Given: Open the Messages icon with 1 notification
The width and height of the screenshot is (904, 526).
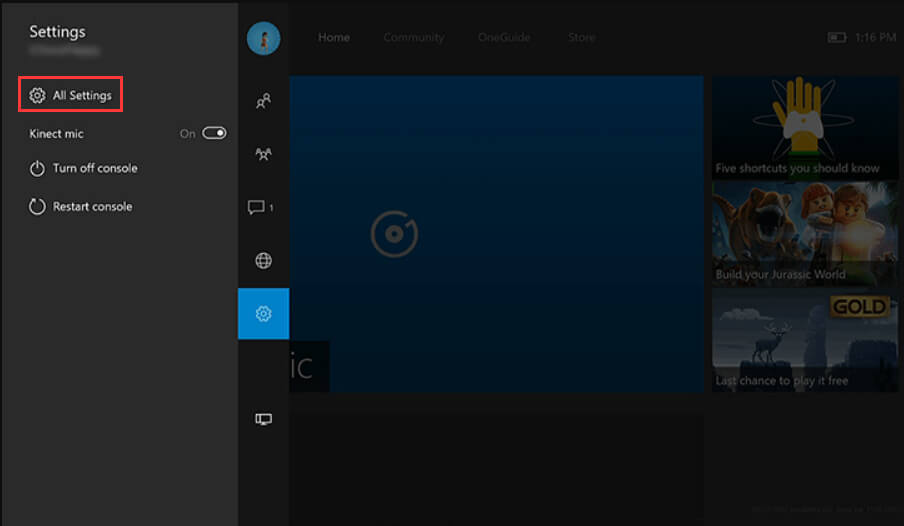Looking at the screenshot, I should point(260,207).
